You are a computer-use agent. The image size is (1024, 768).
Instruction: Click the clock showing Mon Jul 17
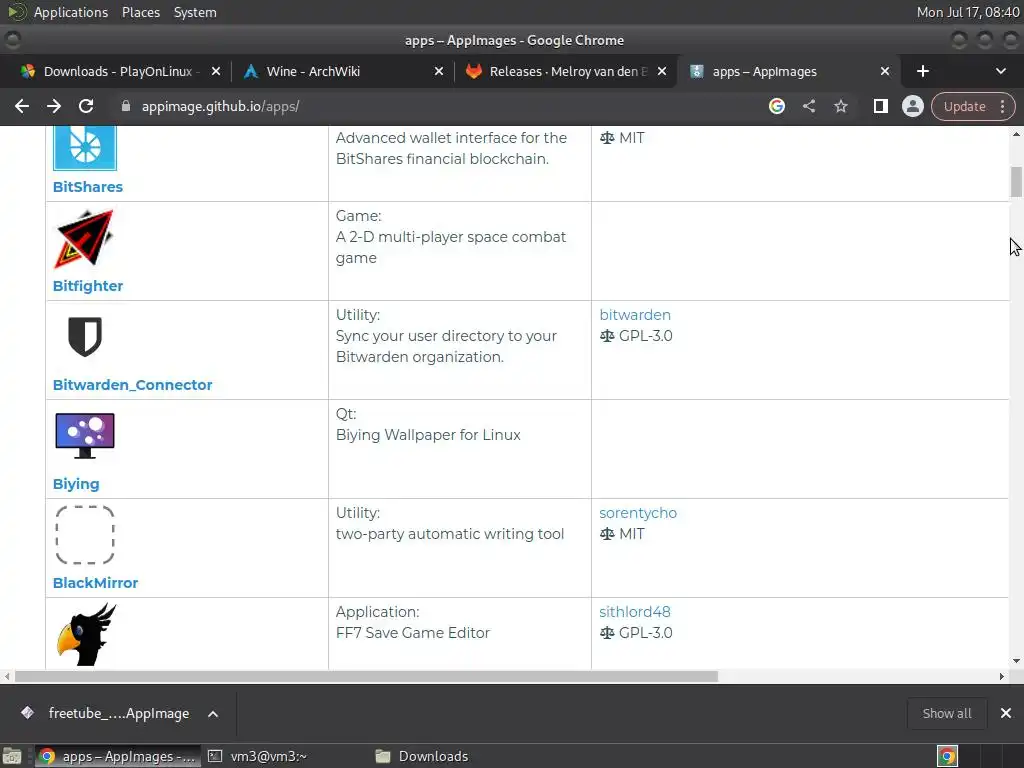click(967, 12)
